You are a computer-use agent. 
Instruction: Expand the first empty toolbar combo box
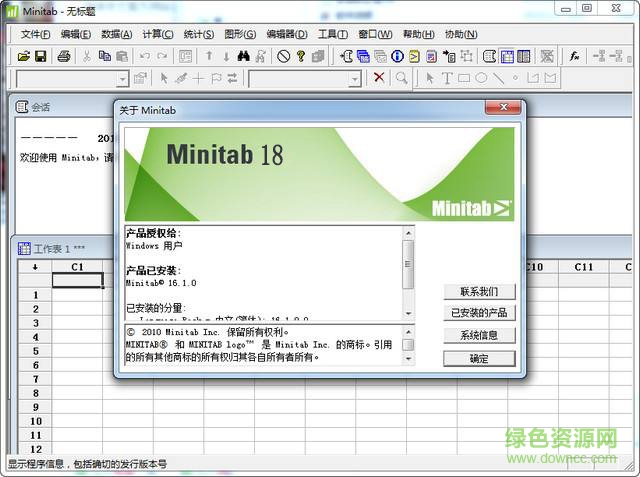click(122, 79)
